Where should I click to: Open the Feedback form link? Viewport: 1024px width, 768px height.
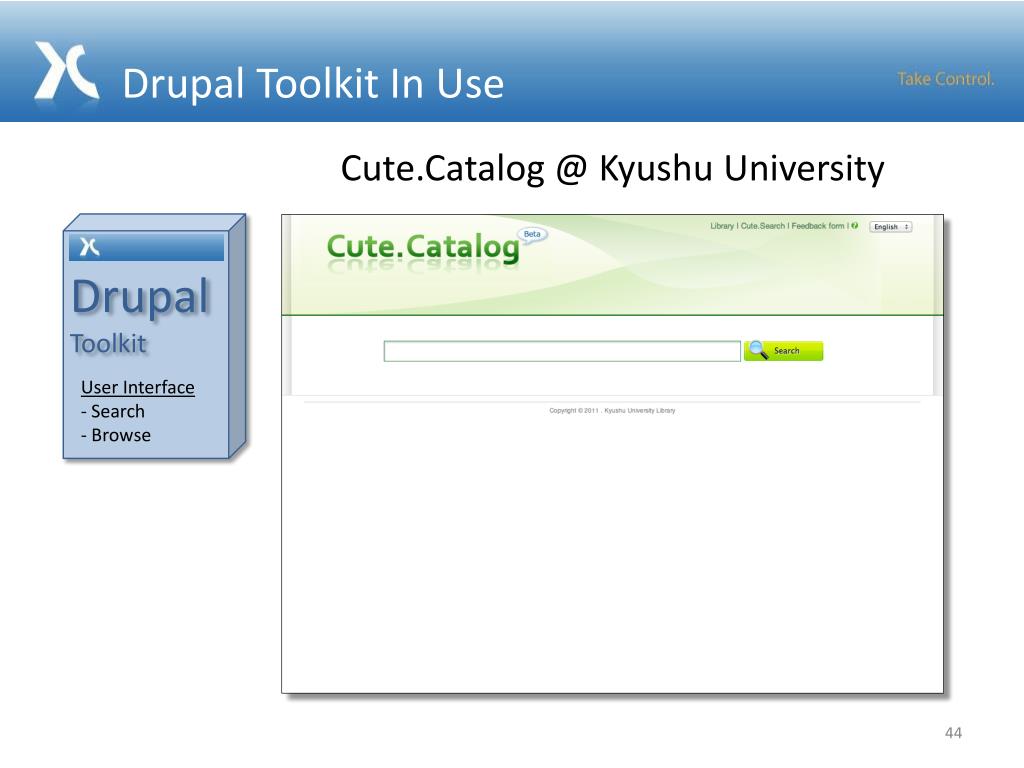tap(818, 226)
